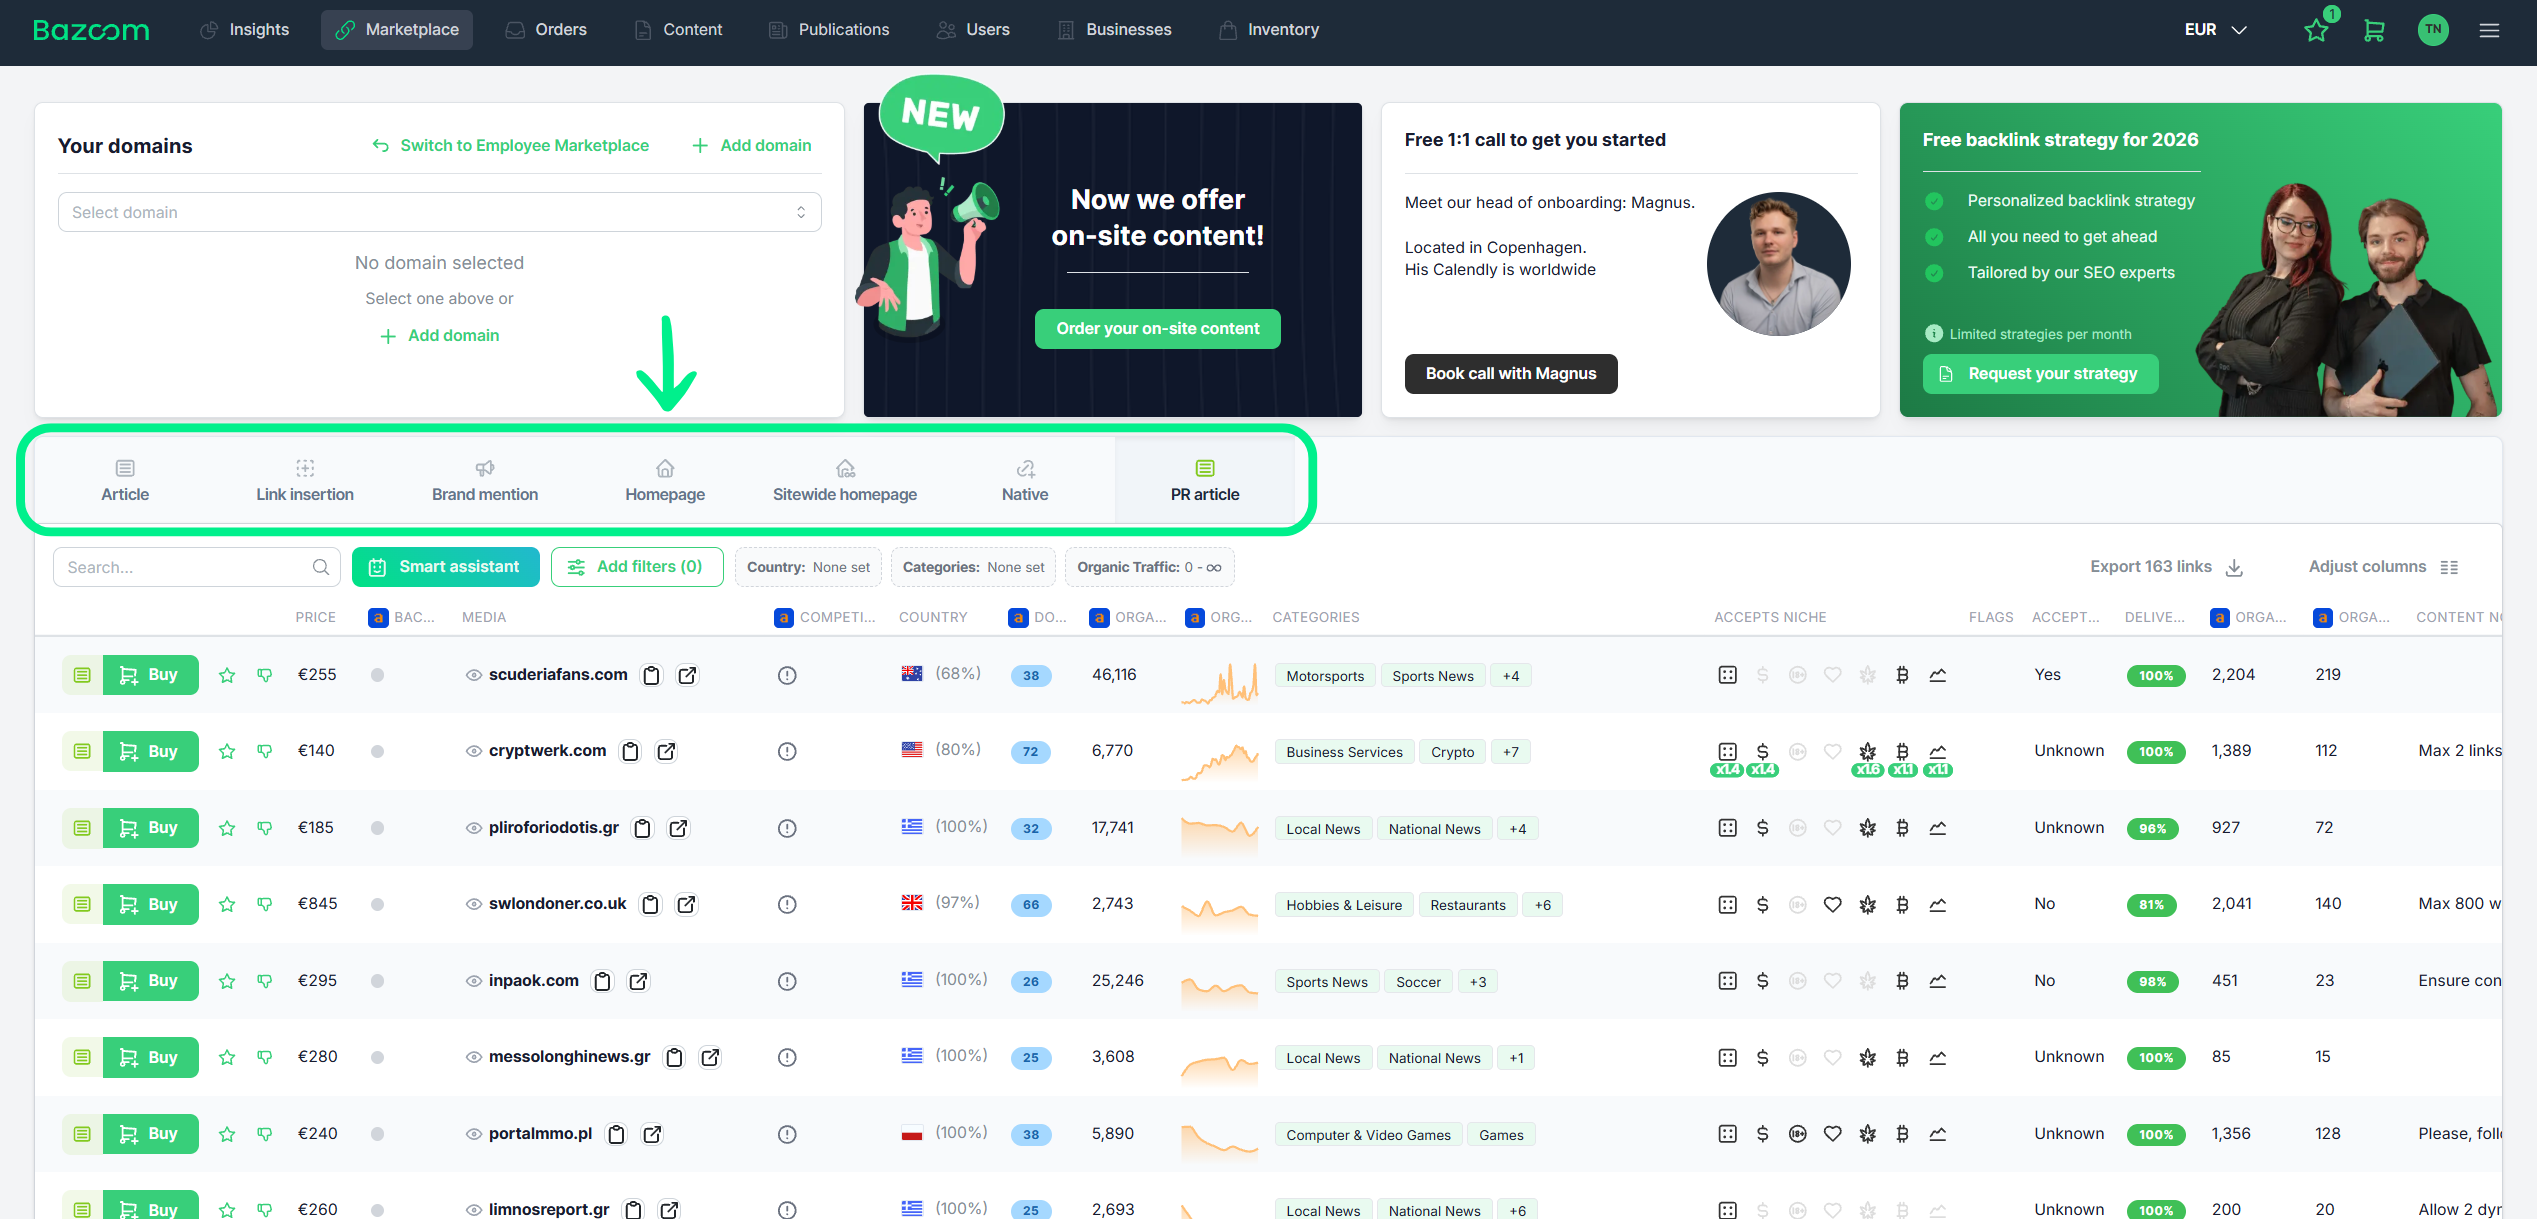Switch to the Article tab

125,481
